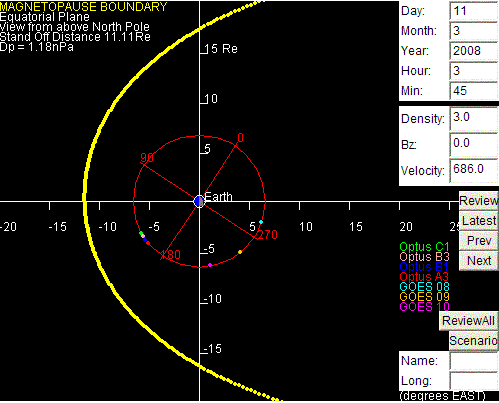Viewport: 499px width, 403px height.
Task: Click the red 0 longitude label
Action: point(240,138)
